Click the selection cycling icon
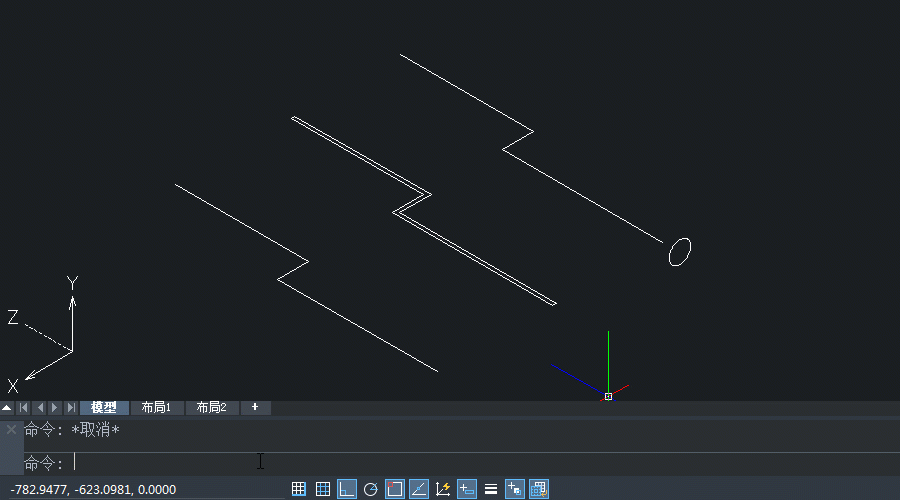Viewport: 900px width, 500px height. pos(539,489)
